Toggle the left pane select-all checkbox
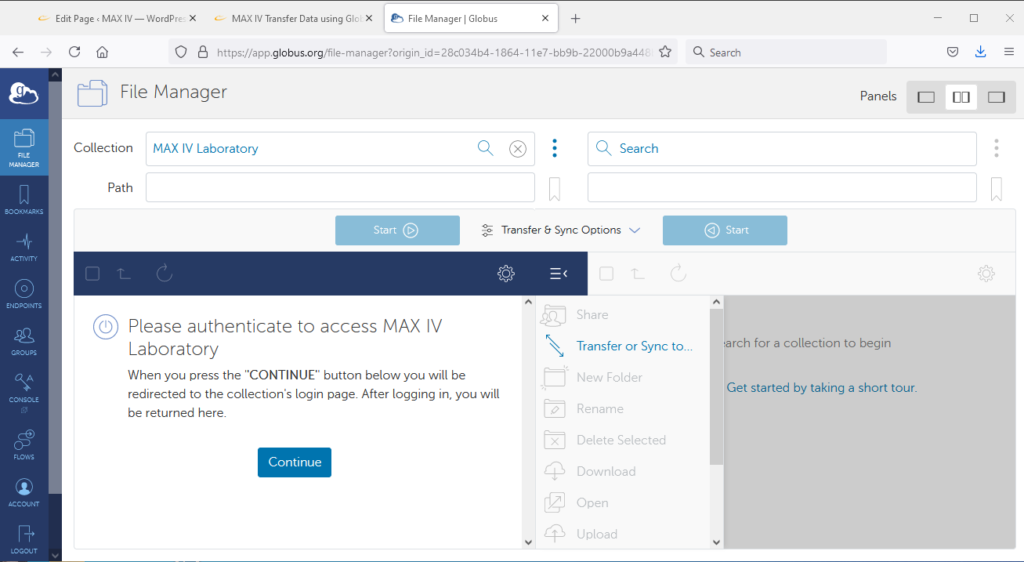Viewport: 1024px width, 562px height. (x=93, y=273)
